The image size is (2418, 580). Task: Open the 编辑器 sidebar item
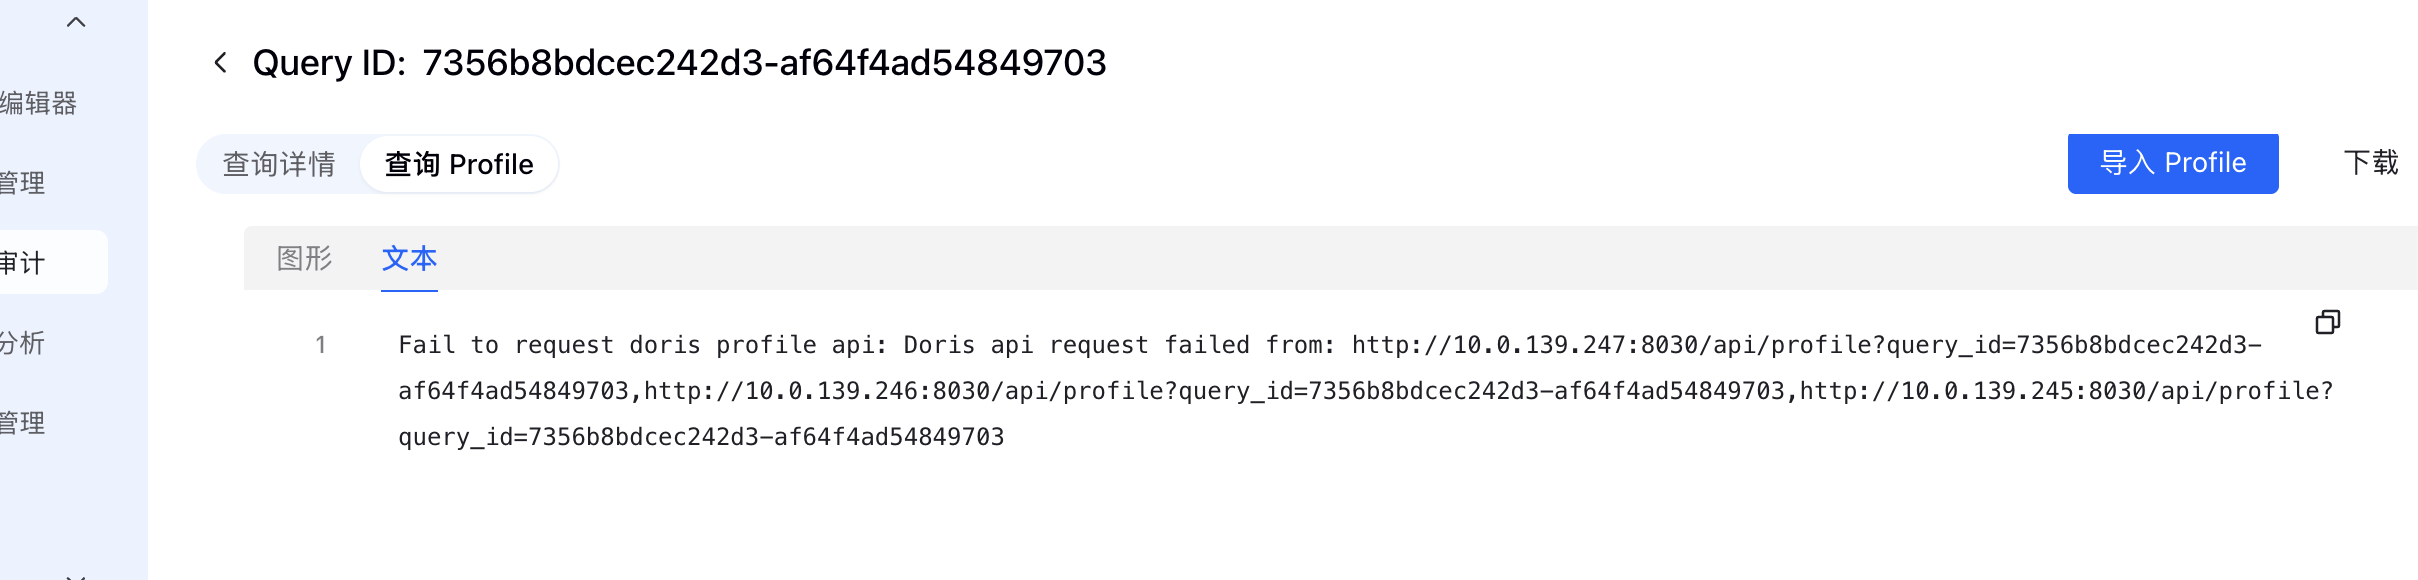click(38, 103)
